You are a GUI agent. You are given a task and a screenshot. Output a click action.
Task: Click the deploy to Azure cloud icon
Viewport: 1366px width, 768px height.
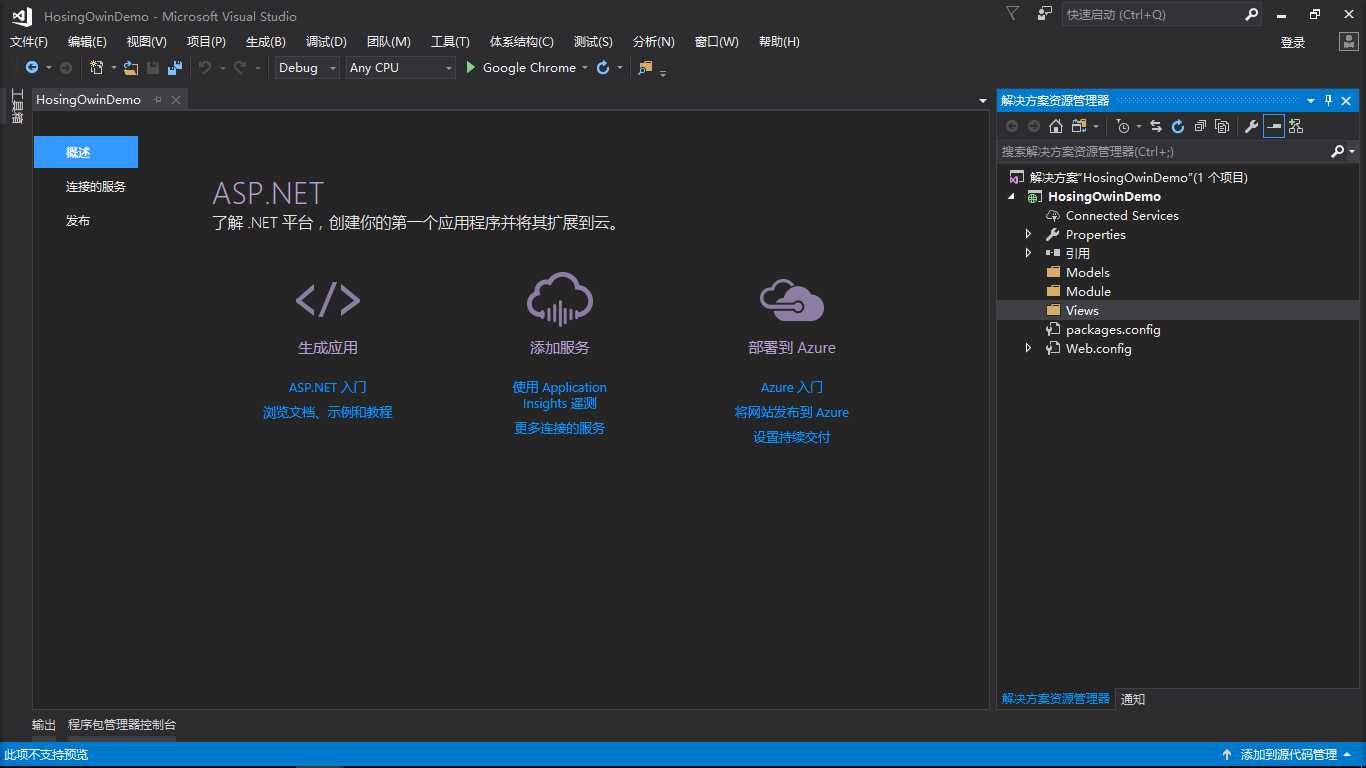[x=792, y=299]
